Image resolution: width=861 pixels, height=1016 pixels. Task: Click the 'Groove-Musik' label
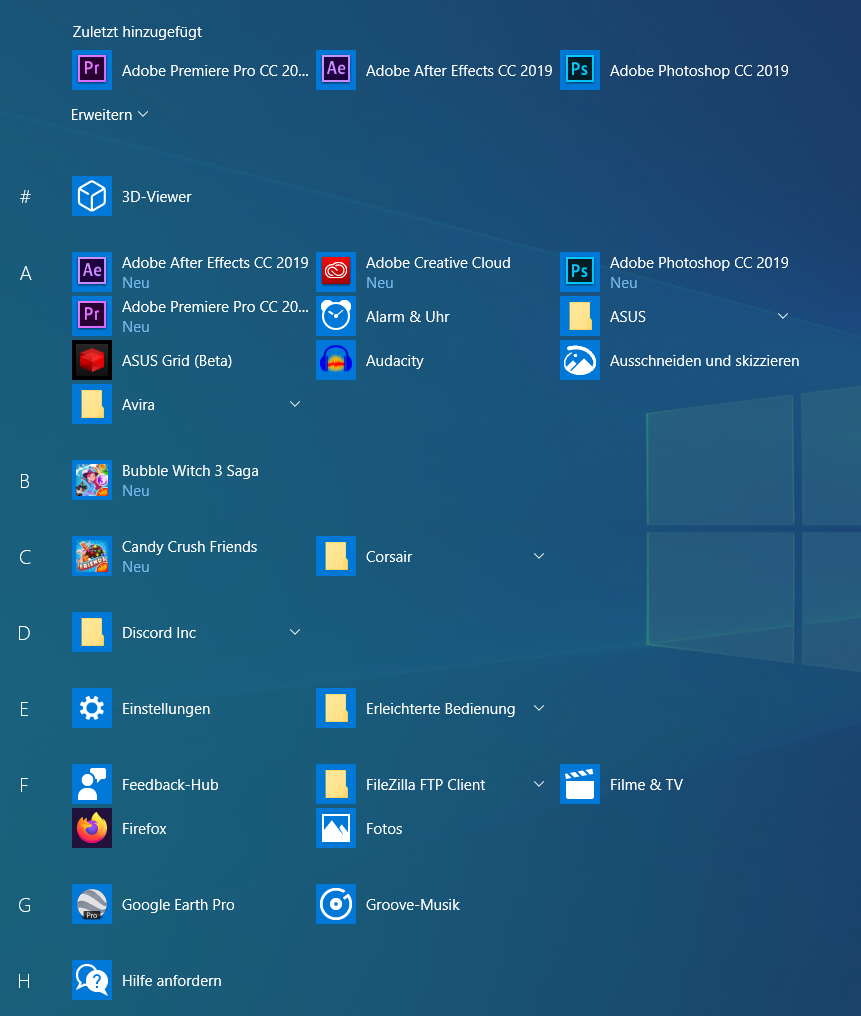[x=413, y=905]
